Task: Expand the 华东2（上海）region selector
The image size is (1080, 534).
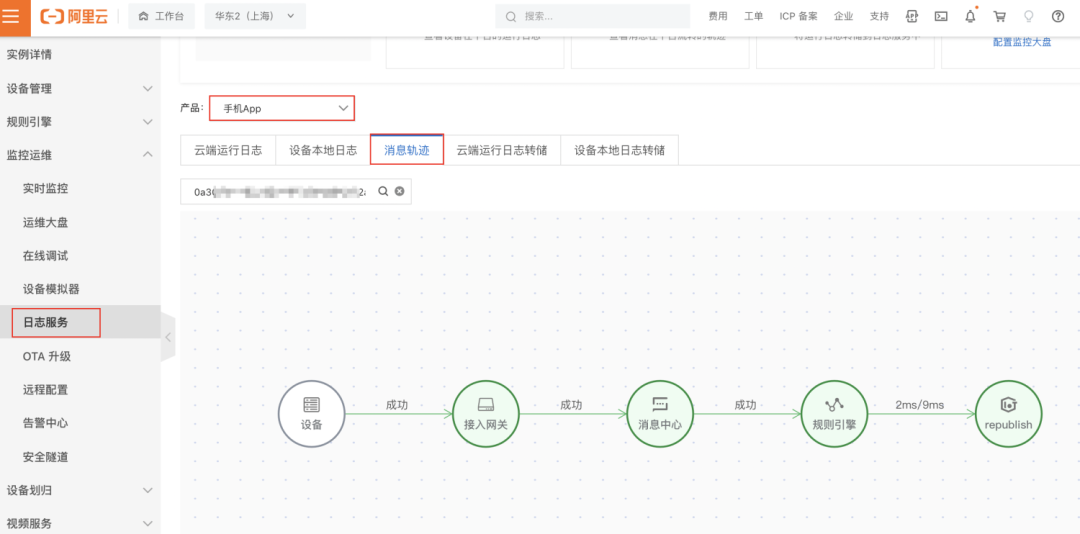Action: click(255, 16)
